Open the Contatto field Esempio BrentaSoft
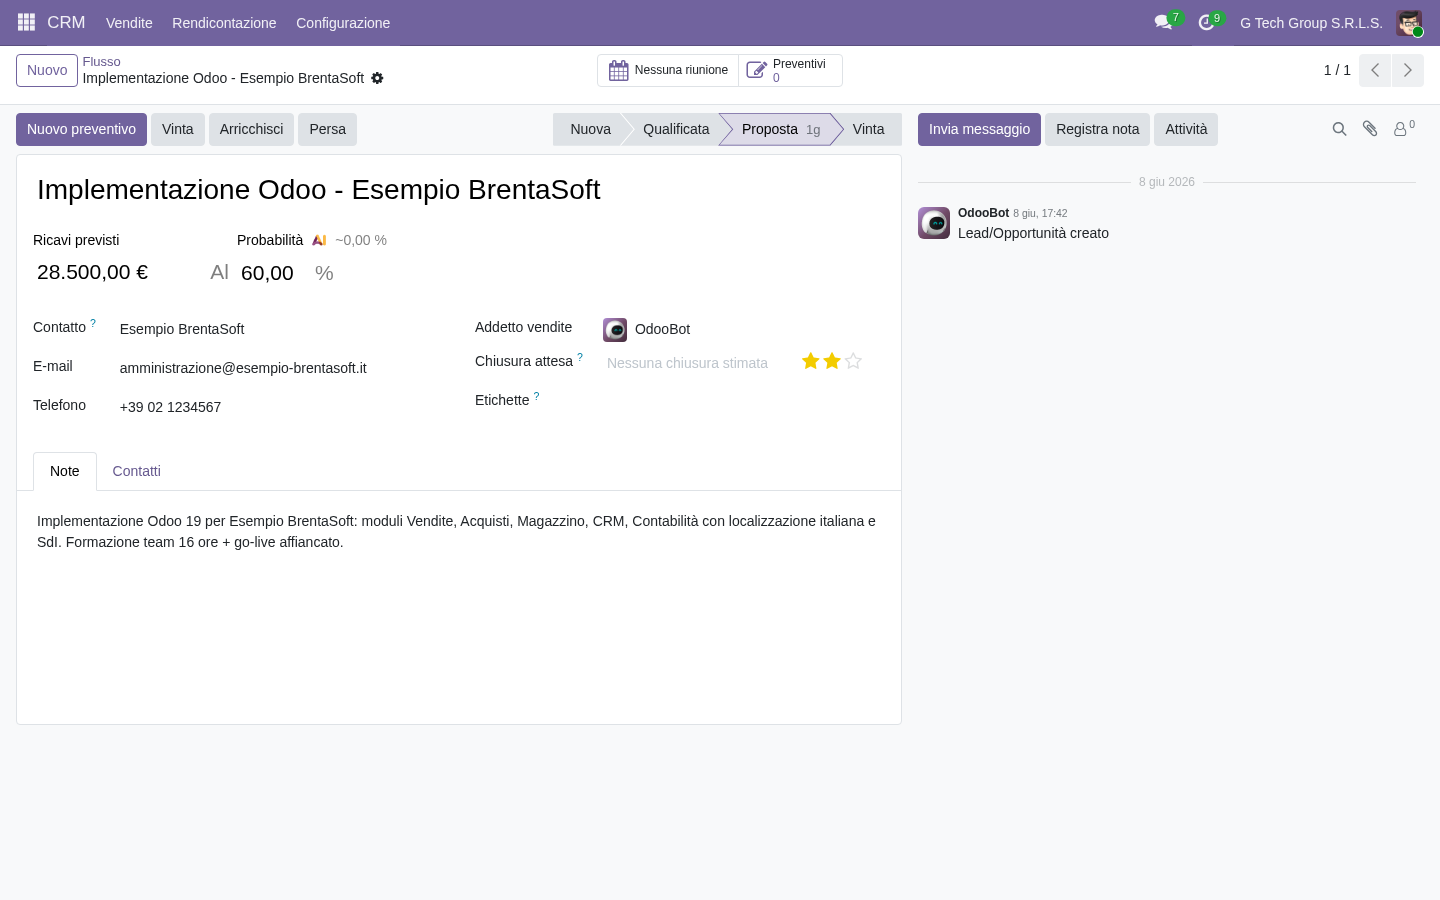Screen dimensions: 1440x900 [280, 329]
